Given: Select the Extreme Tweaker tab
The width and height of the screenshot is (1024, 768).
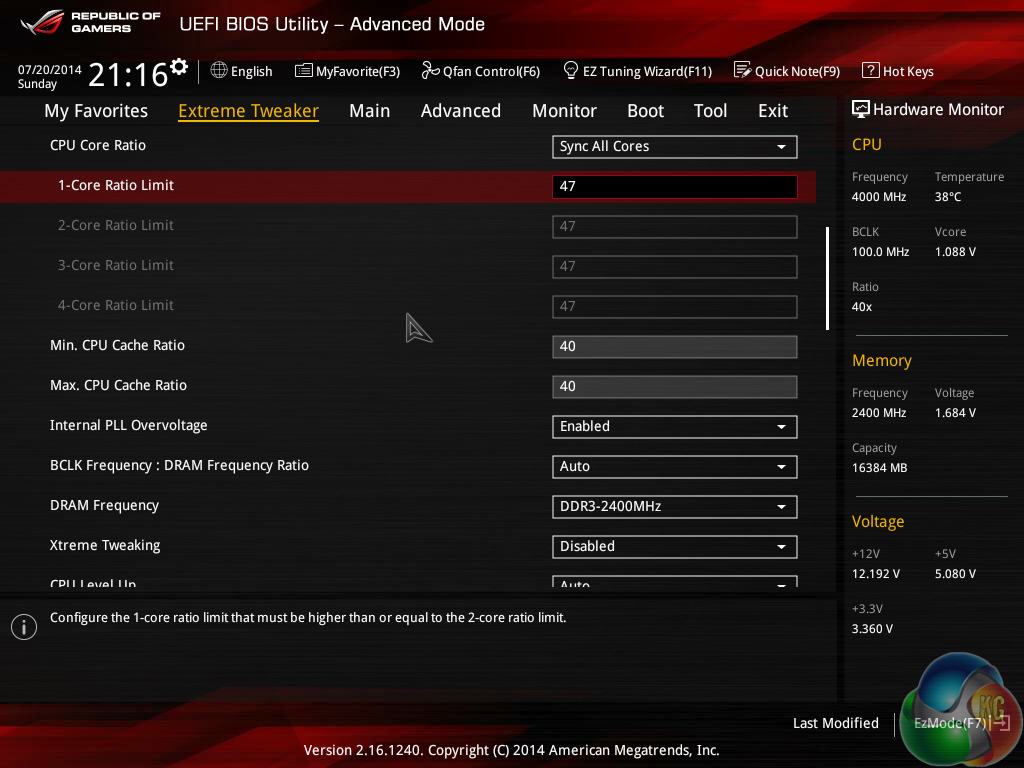Looking at the screenshot, I should click(248, 111).
